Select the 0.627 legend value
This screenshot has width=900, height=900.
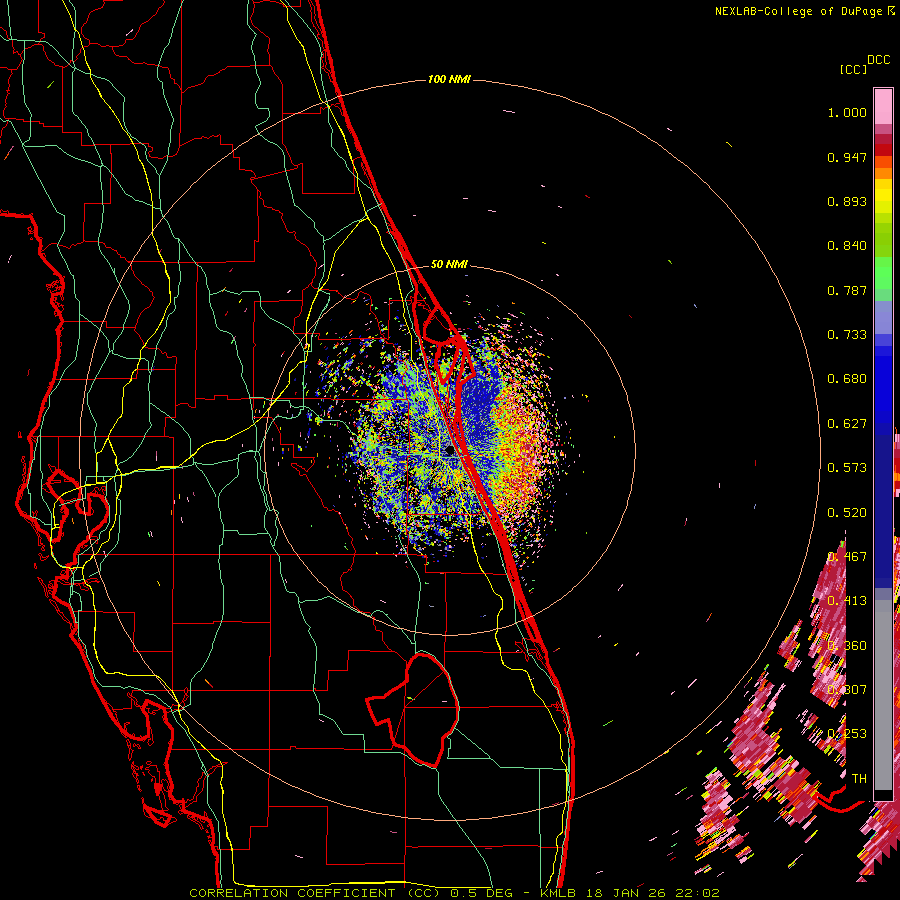[847, 424]
